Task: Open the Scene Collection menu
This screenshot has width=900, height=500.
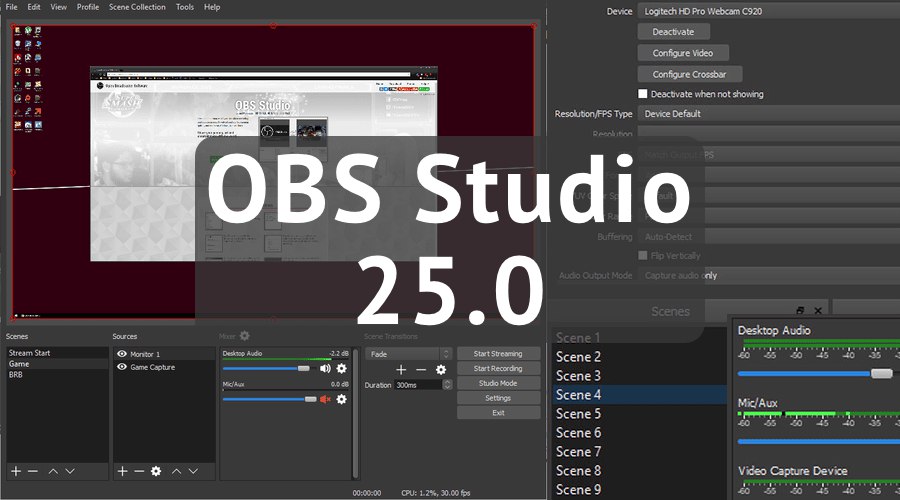Action: pos(137,7)
